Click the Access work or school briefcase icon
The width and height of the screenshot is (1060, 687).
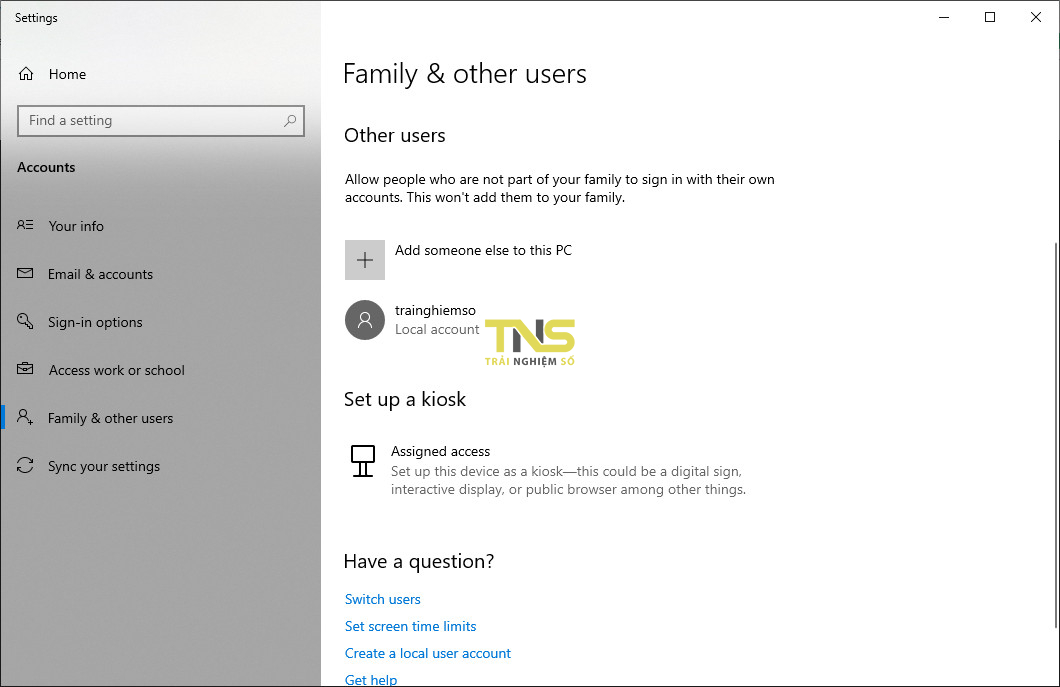click(x=26, y=370)
